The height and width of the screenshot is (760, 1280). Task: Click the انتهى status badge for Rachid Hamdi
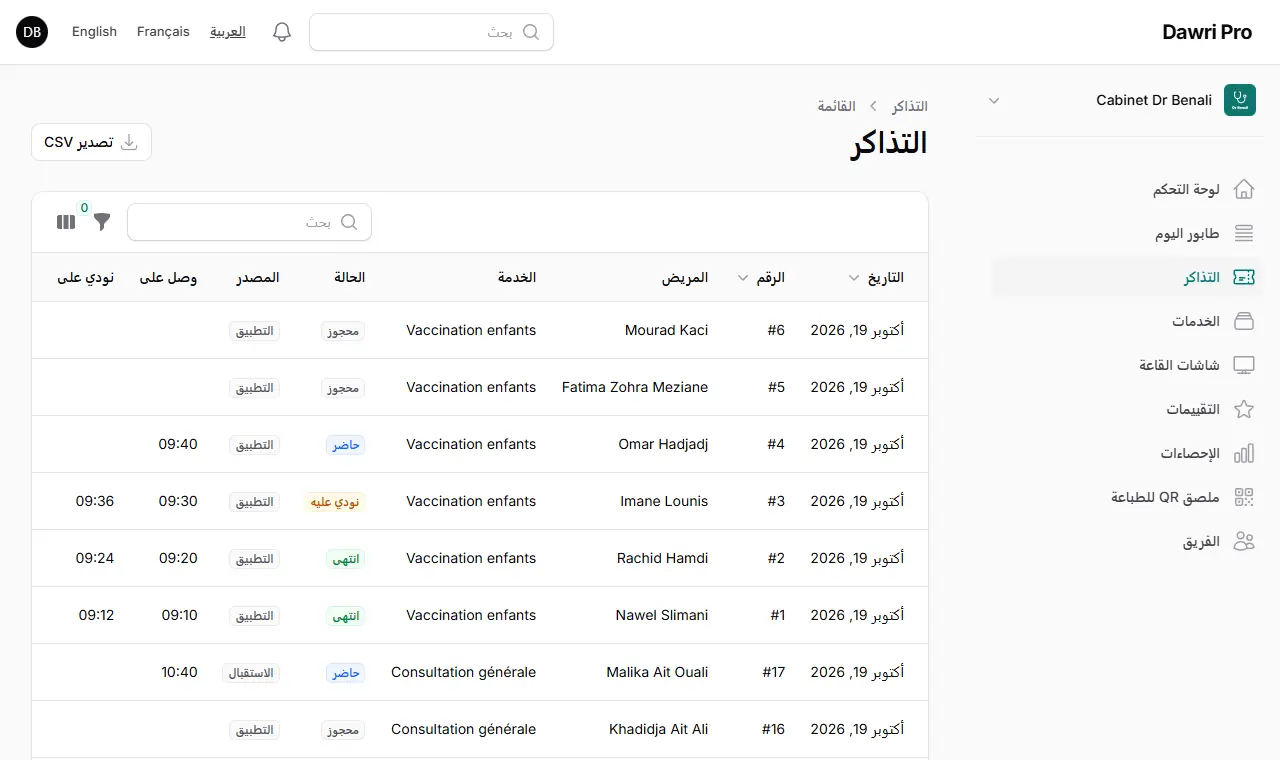pyautogui.click(x=346, y=558)
